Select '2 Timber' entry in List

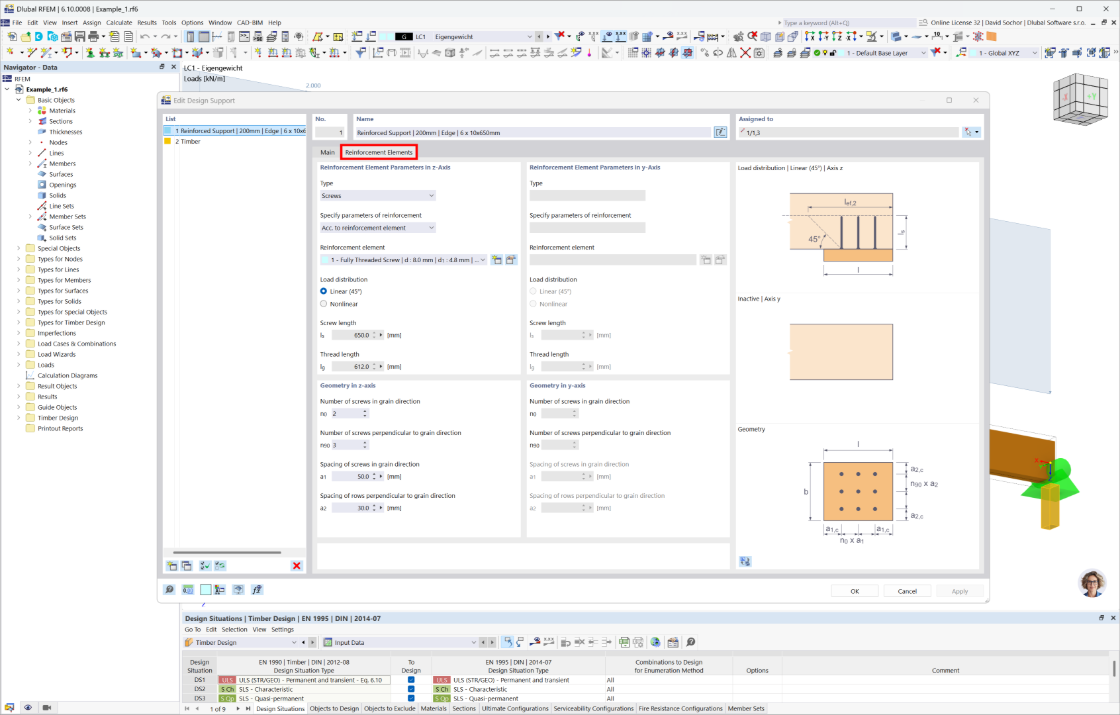[234, 141]
